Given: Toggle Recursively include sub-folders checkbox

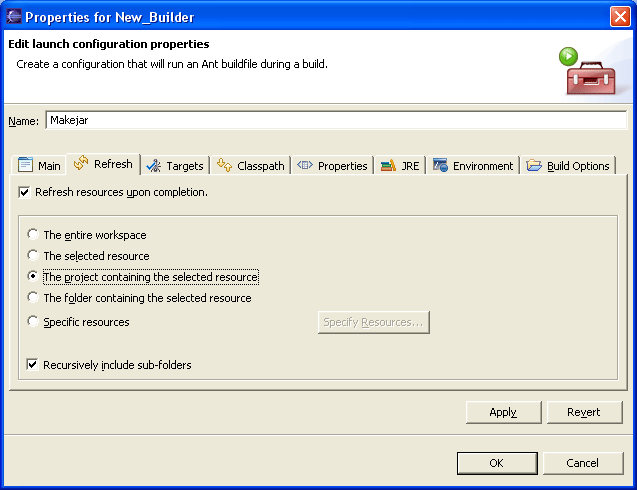Looking at the screenshot, I should [32, 364].
